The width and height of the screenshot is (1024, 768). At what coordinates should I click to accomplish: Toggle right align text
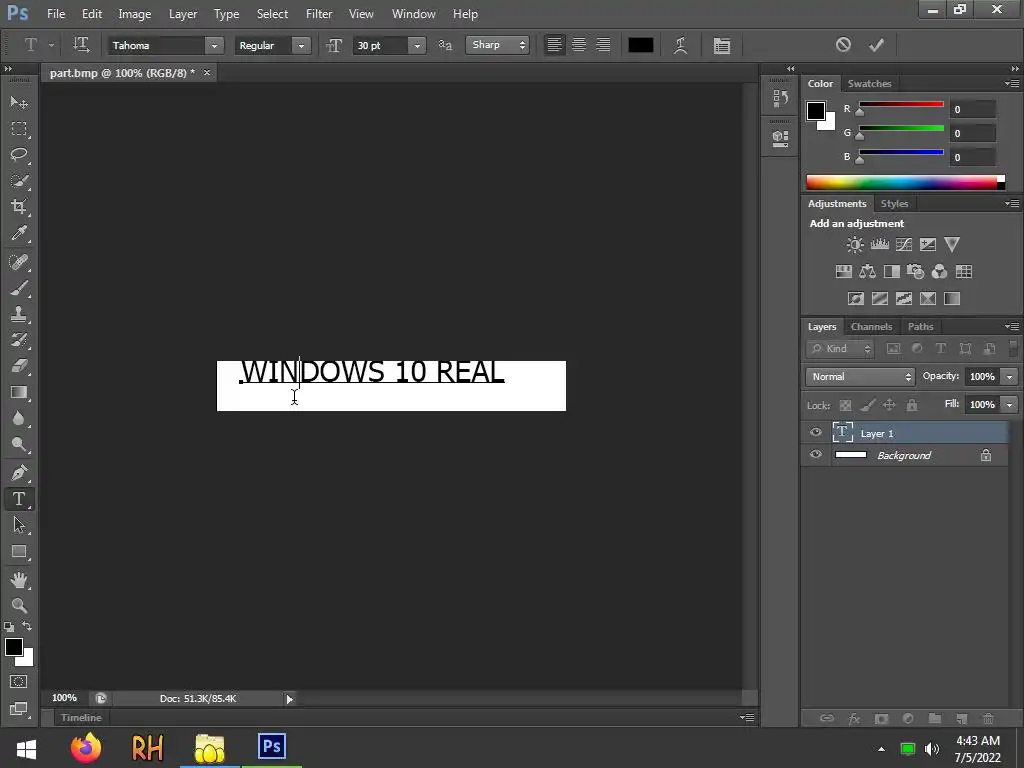pos(603,45)
